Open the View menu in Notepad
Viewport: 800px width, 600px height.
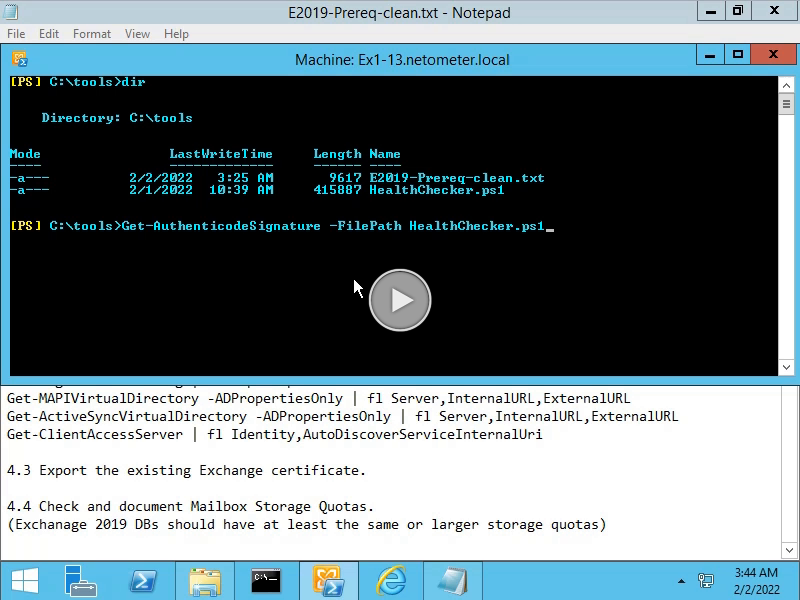(137, 34)
